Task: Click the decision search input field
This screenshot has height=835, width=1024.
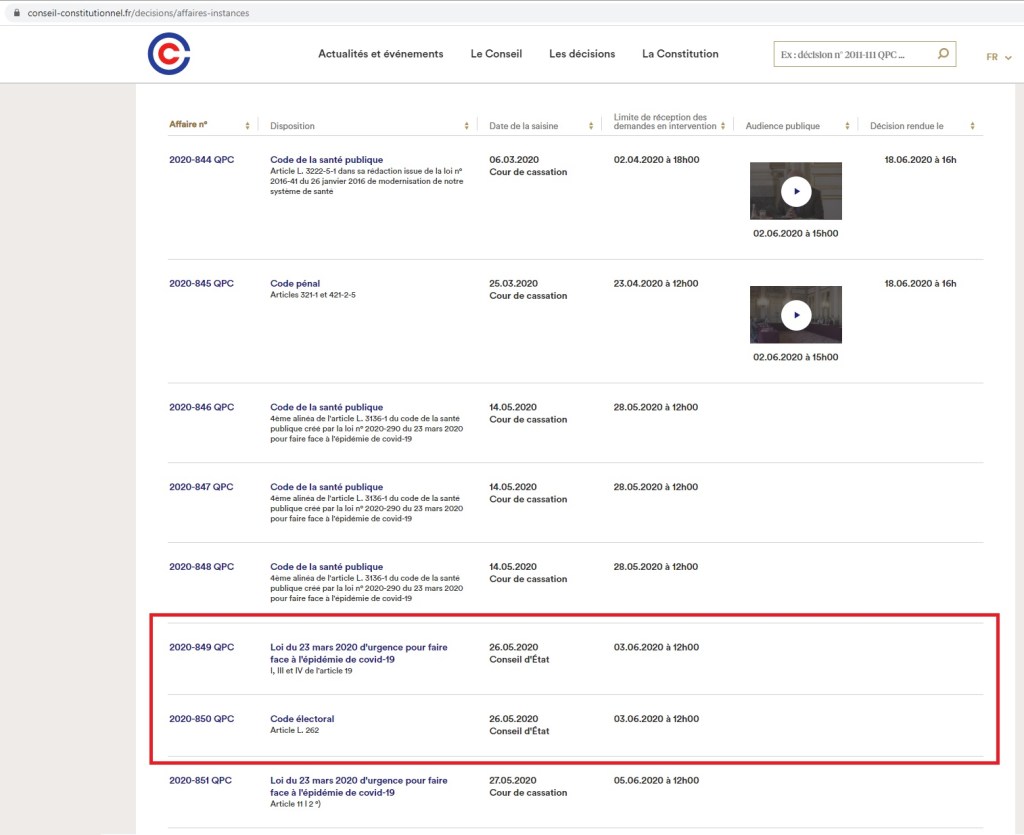Action: (x=852, y=54)
